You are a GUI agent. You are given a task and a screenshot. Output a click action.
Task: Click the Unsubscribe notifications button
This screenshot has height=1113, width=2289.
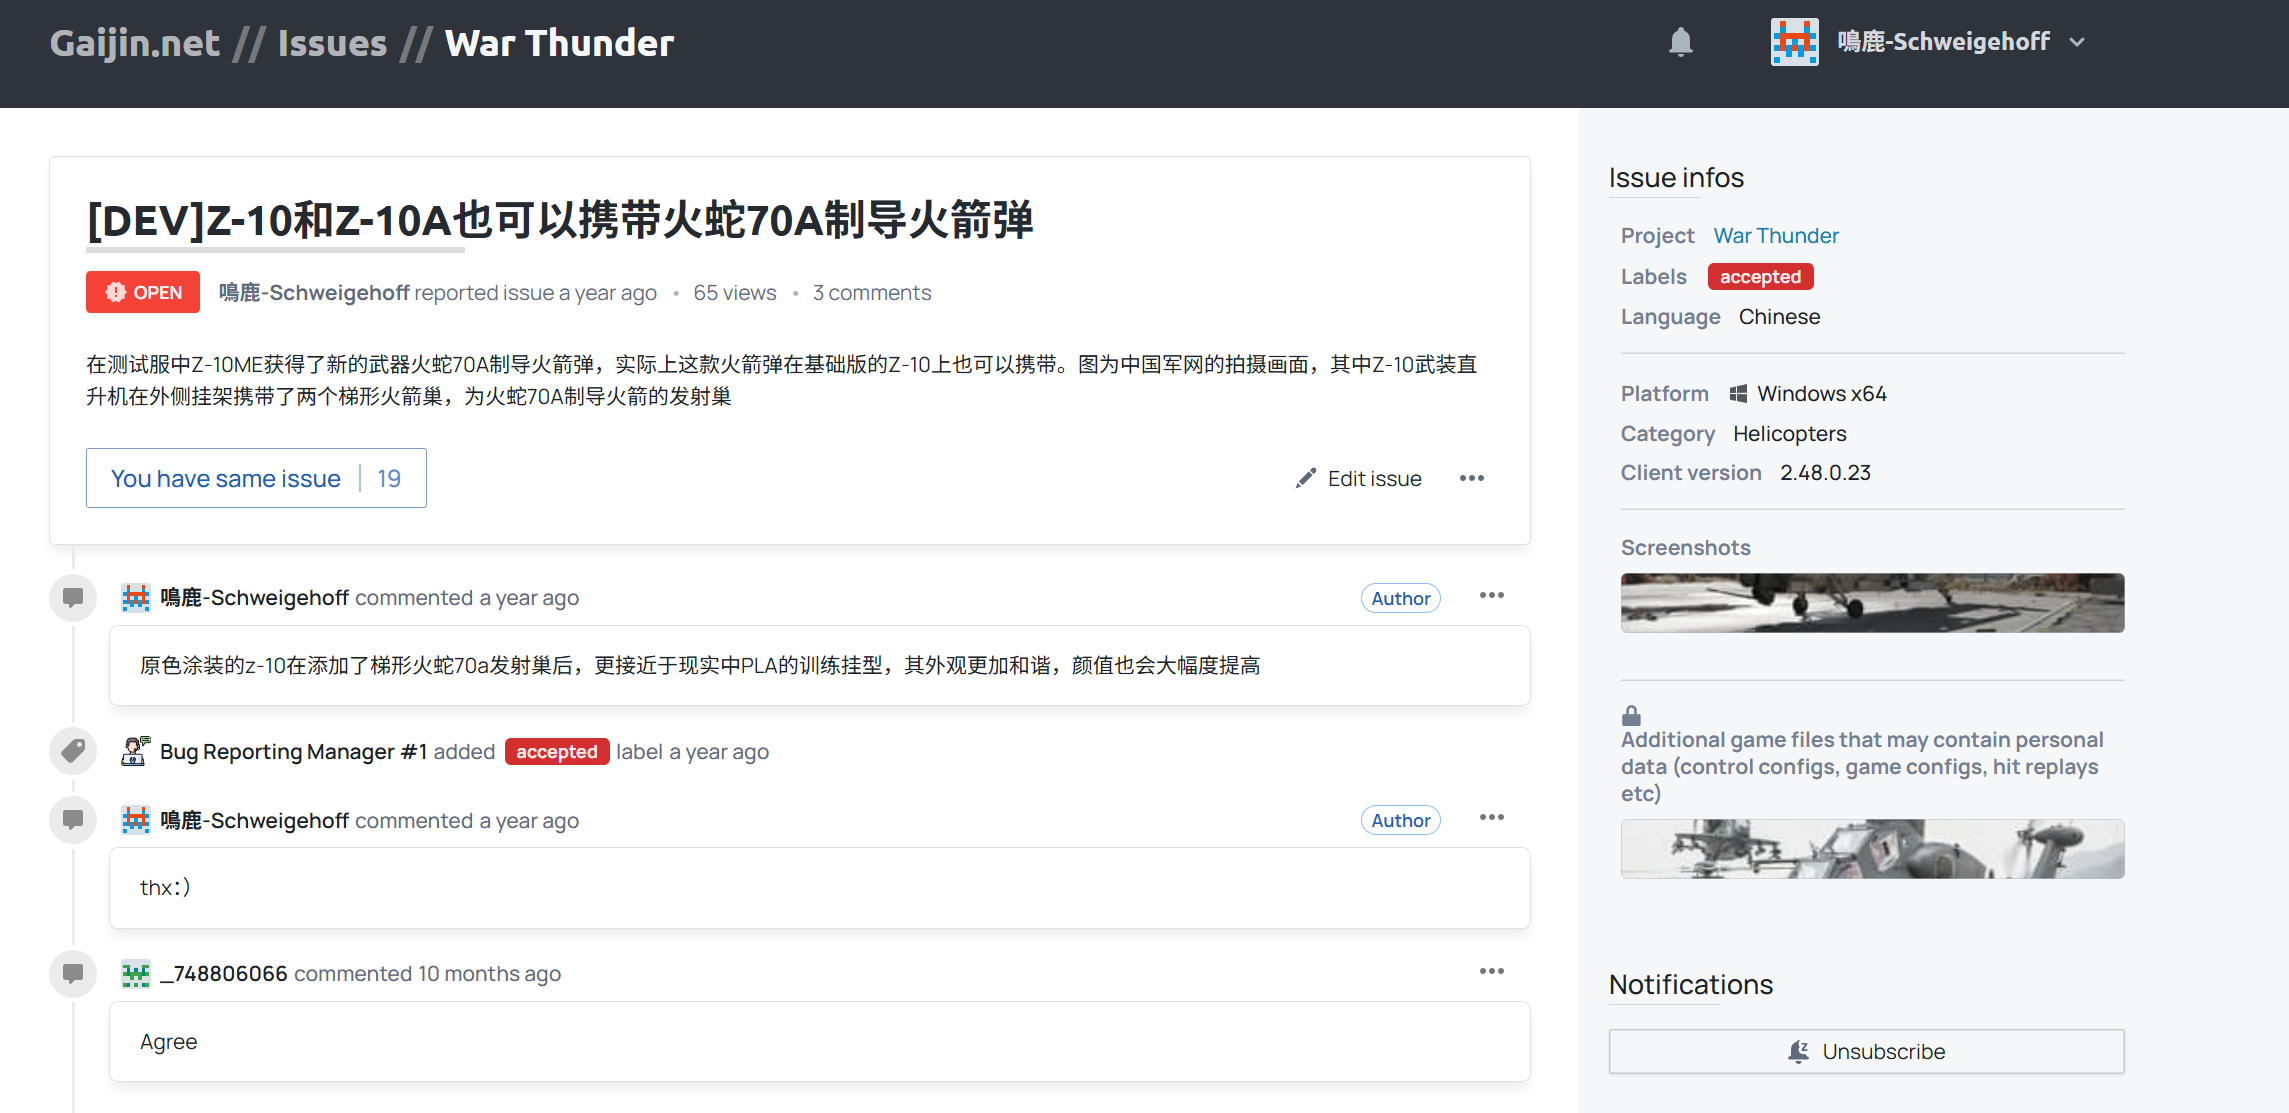[x=1866, y=1052]
